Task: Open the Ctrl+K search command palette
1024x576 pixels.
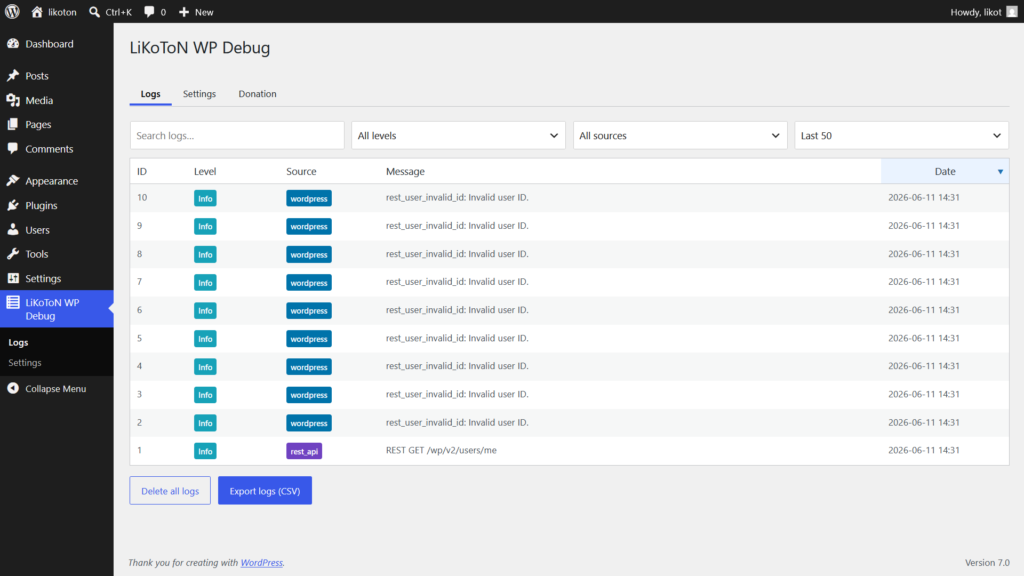Action: coord(110,12)
